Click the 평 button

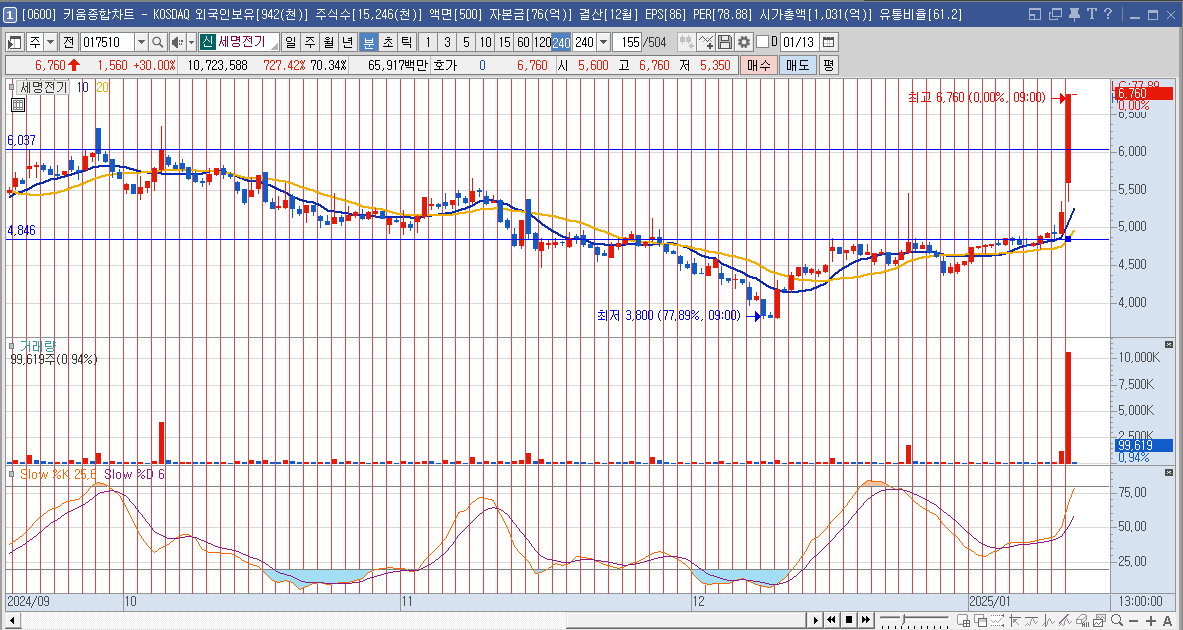coord(828,65)
